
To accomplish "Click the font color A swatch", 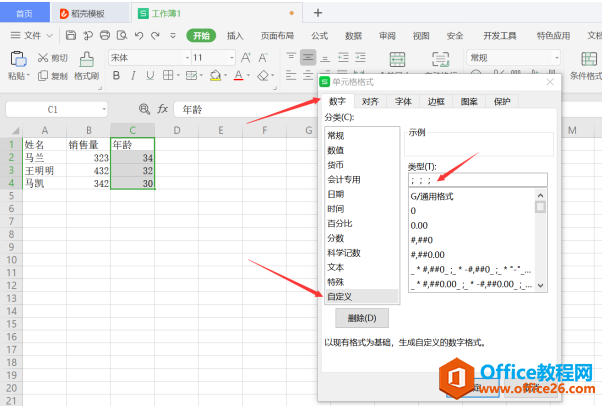I will pos(240,76).
